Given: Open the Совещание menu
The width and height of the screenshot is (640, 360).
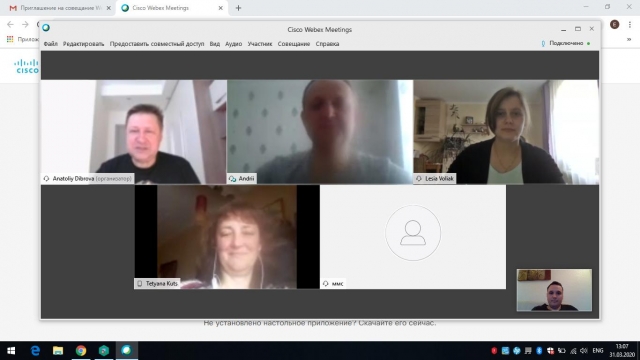Looking at the screenshot, I should (x=294, y=44).
